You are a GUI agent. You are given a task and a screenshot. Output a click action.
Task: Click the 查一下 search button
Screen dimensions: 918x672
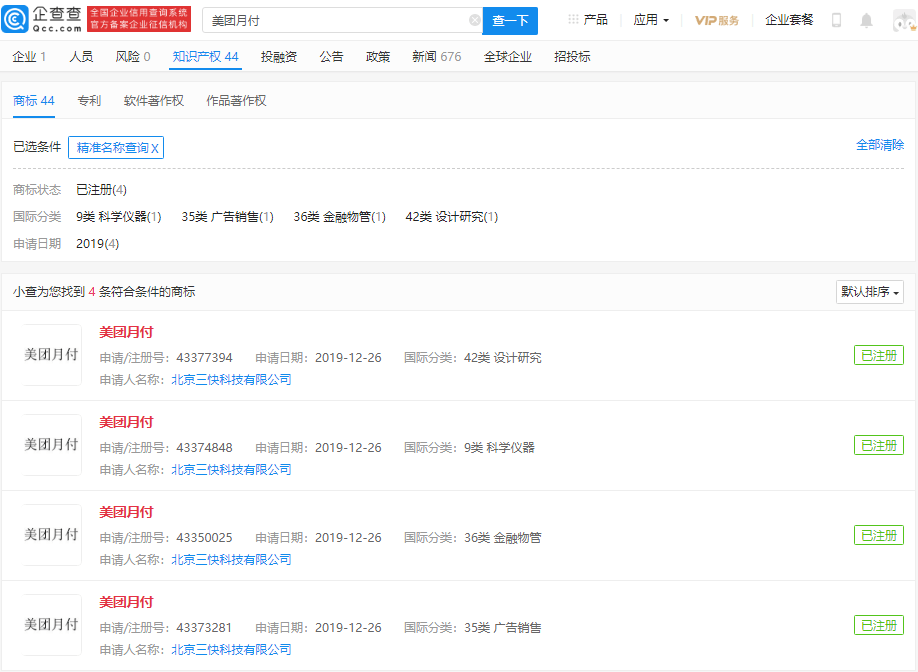click(x=510, y=21)
